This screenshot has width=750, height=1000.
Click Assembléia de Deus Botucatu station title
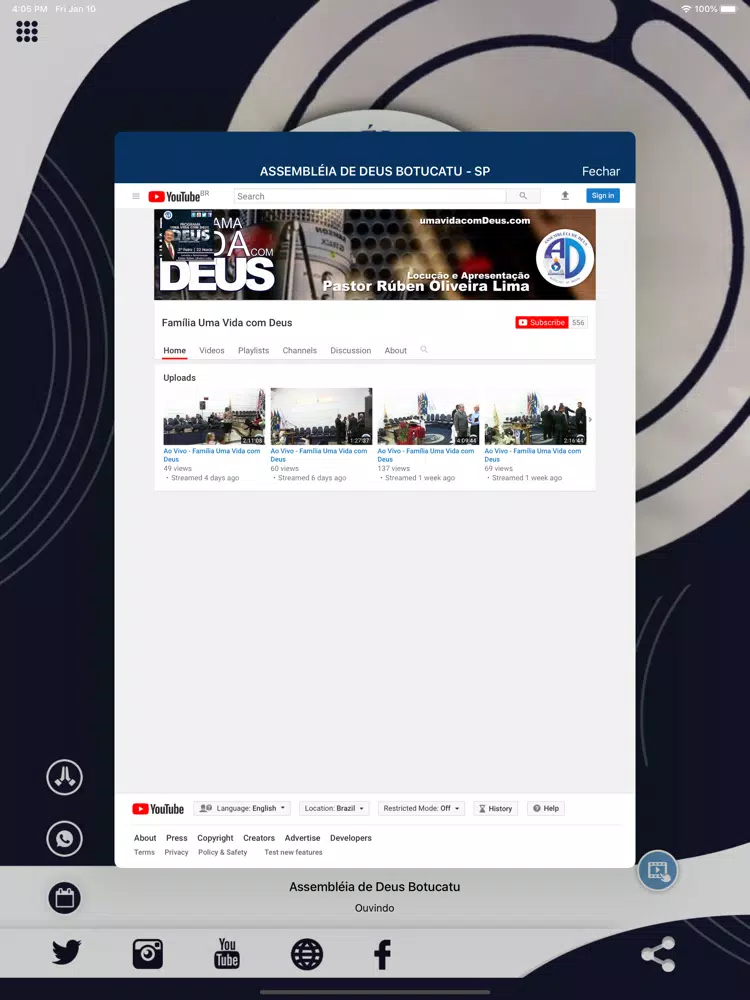(374, 886)
